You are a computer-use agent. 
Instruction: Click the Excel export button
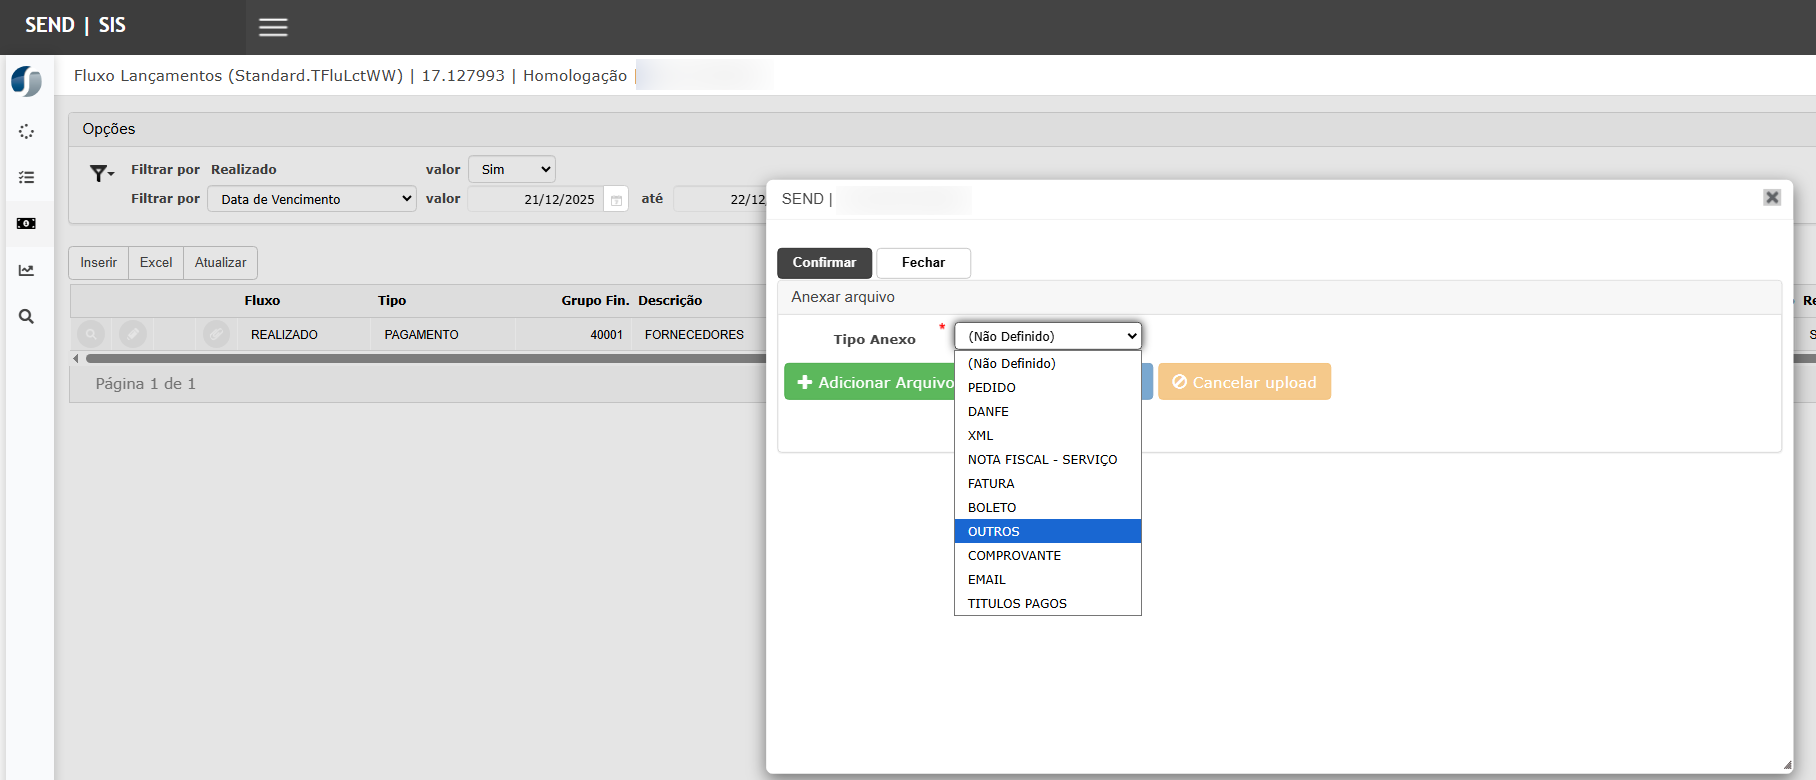click(156, 263)
